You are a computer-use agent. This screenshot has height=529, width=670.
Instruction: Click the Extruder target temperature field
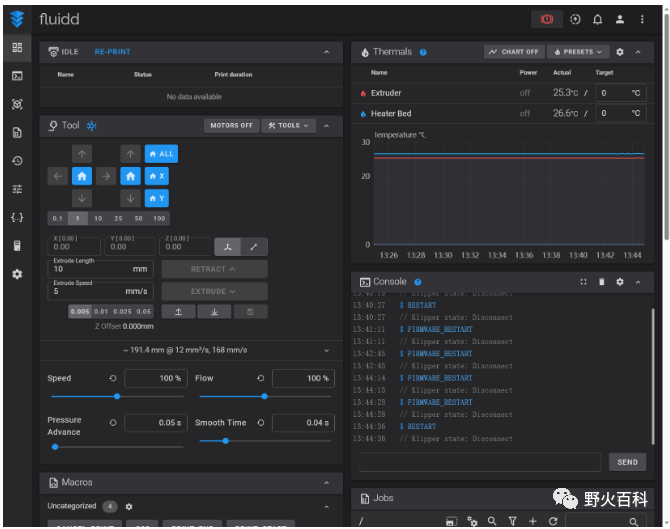(x=621, y=93)
